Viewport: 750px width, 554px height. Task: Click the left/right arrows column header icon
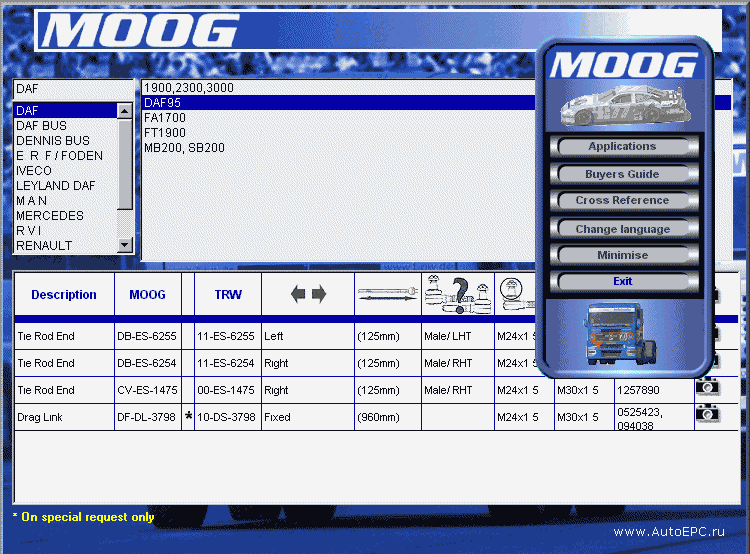[309, 294]
